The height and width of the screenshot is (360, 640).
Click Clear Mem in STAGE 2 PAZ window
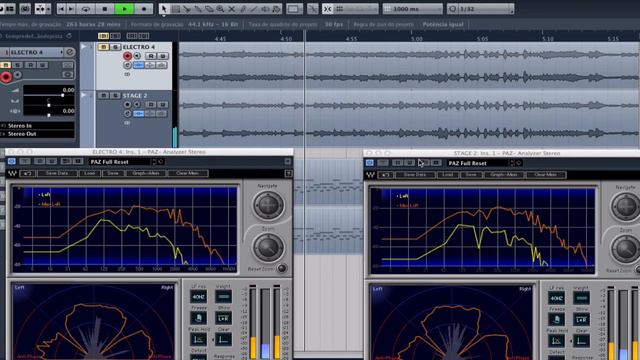[x=546, y=175]
